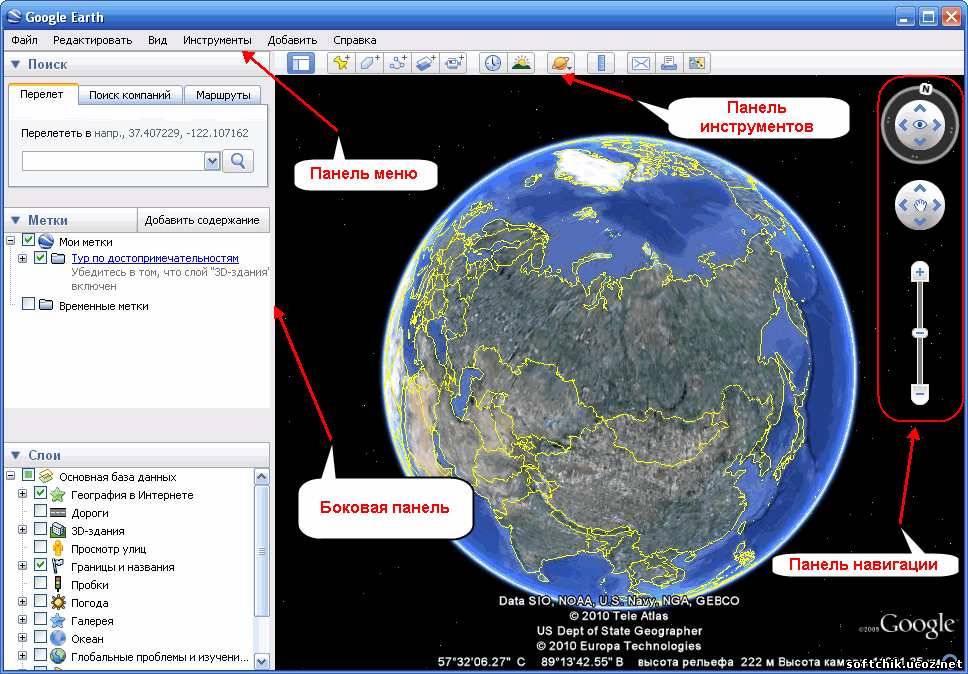Disable the Границы и названия checkbox

[x=40, y=565]
